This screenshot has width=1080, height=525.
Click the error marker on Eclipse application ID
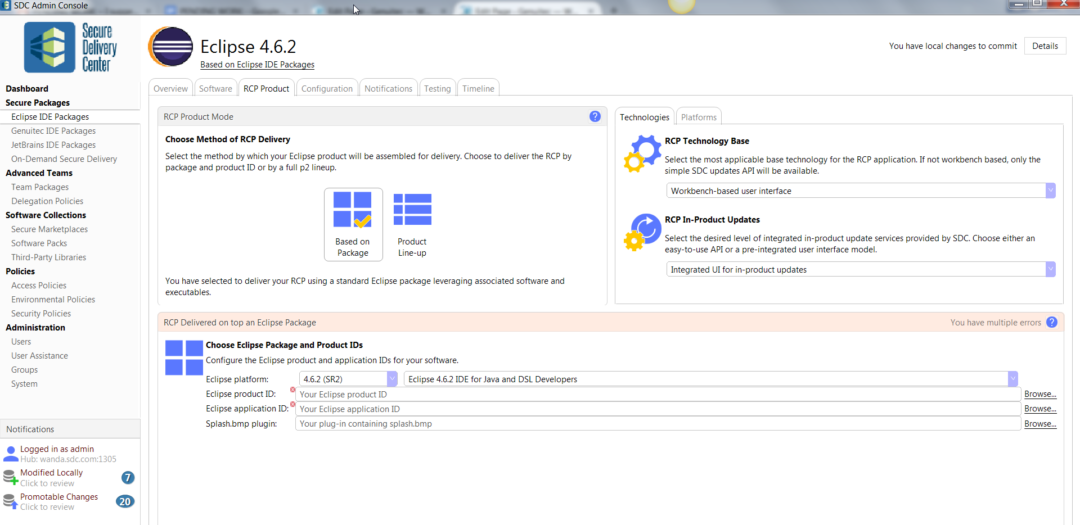tap(293, 404)
